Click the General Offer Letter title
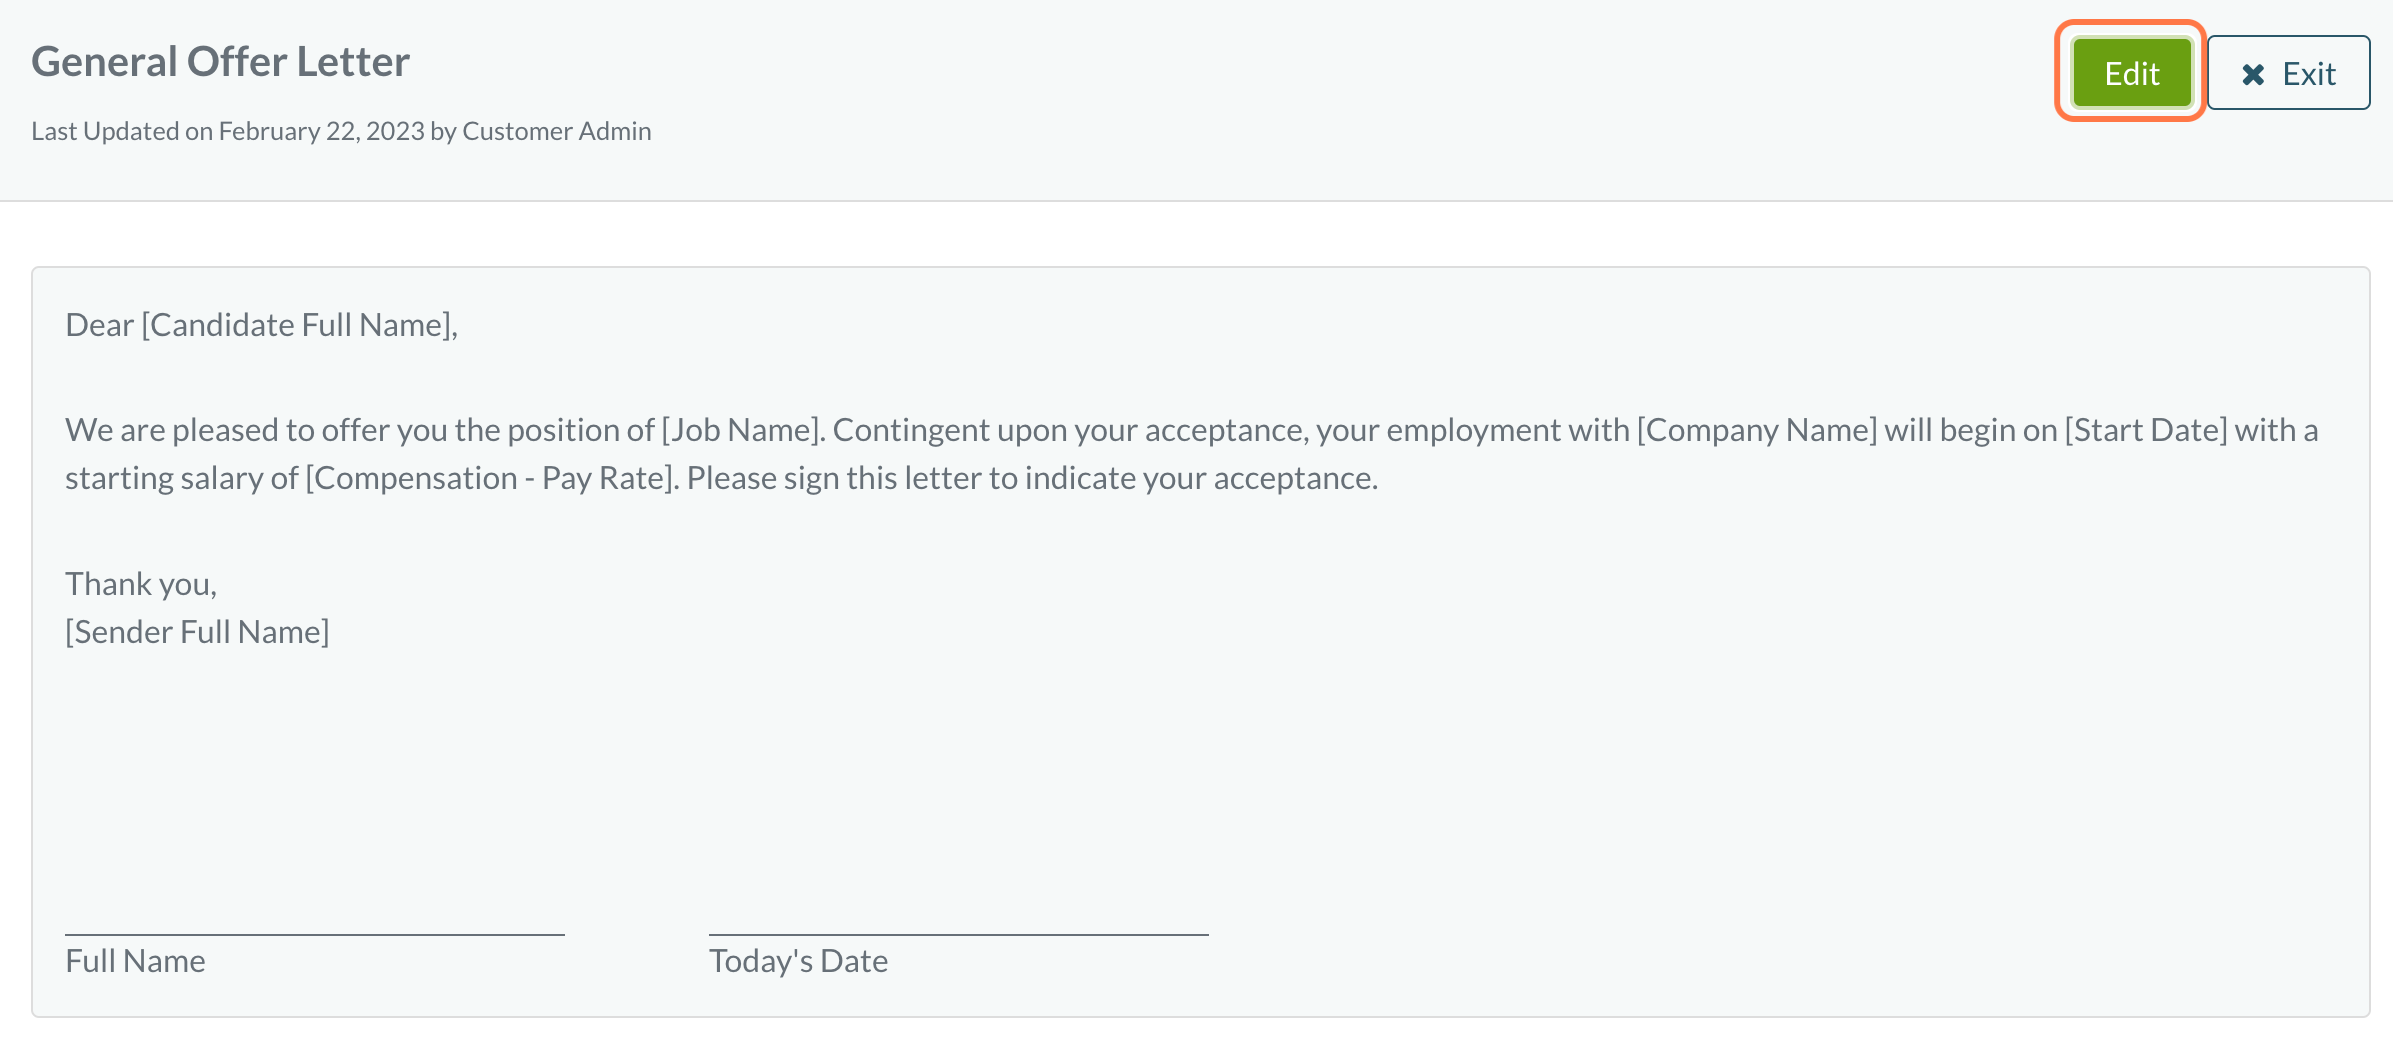The height and width of the screenshot is (1043, 2393). click(220, 62)
